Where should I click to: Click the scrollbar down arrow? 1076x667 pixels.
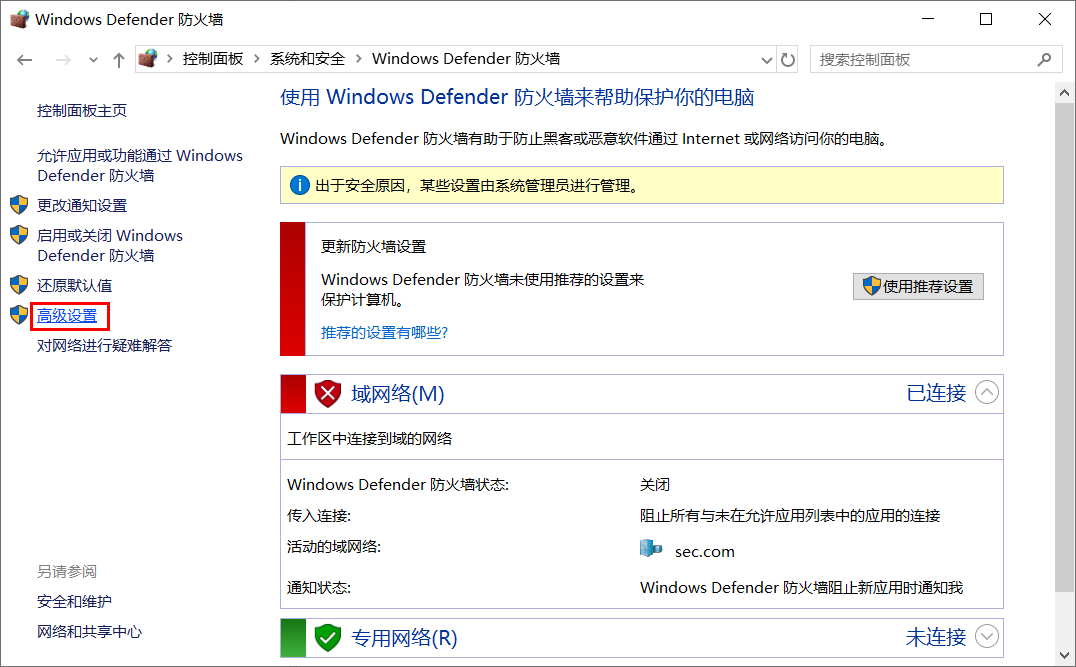coord(1064,655)
